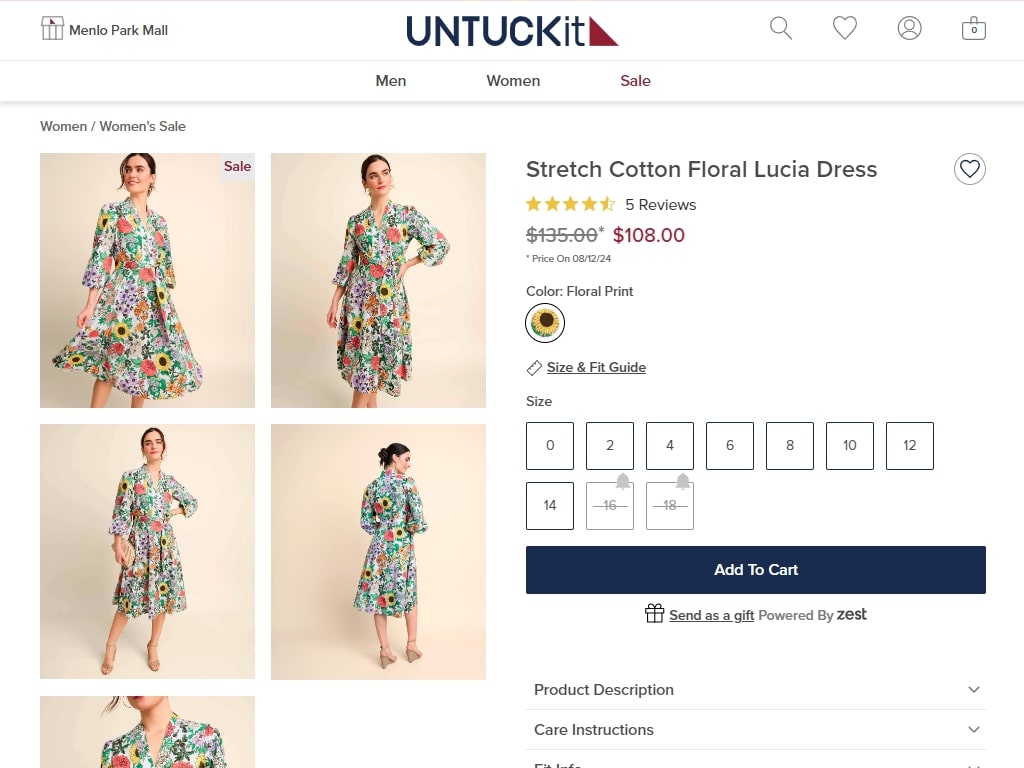Click notify bell on size 18
The width and height of the screenshot is (1024, 768).
pos(682,482)
